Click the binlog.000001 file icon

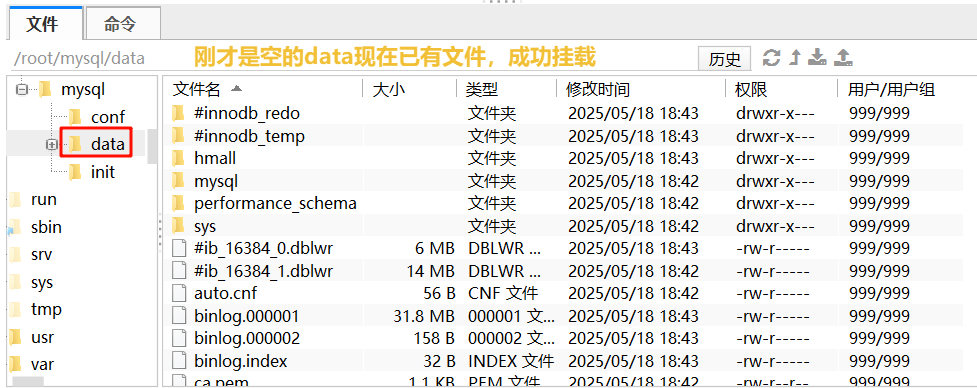[x=179, y=316]
